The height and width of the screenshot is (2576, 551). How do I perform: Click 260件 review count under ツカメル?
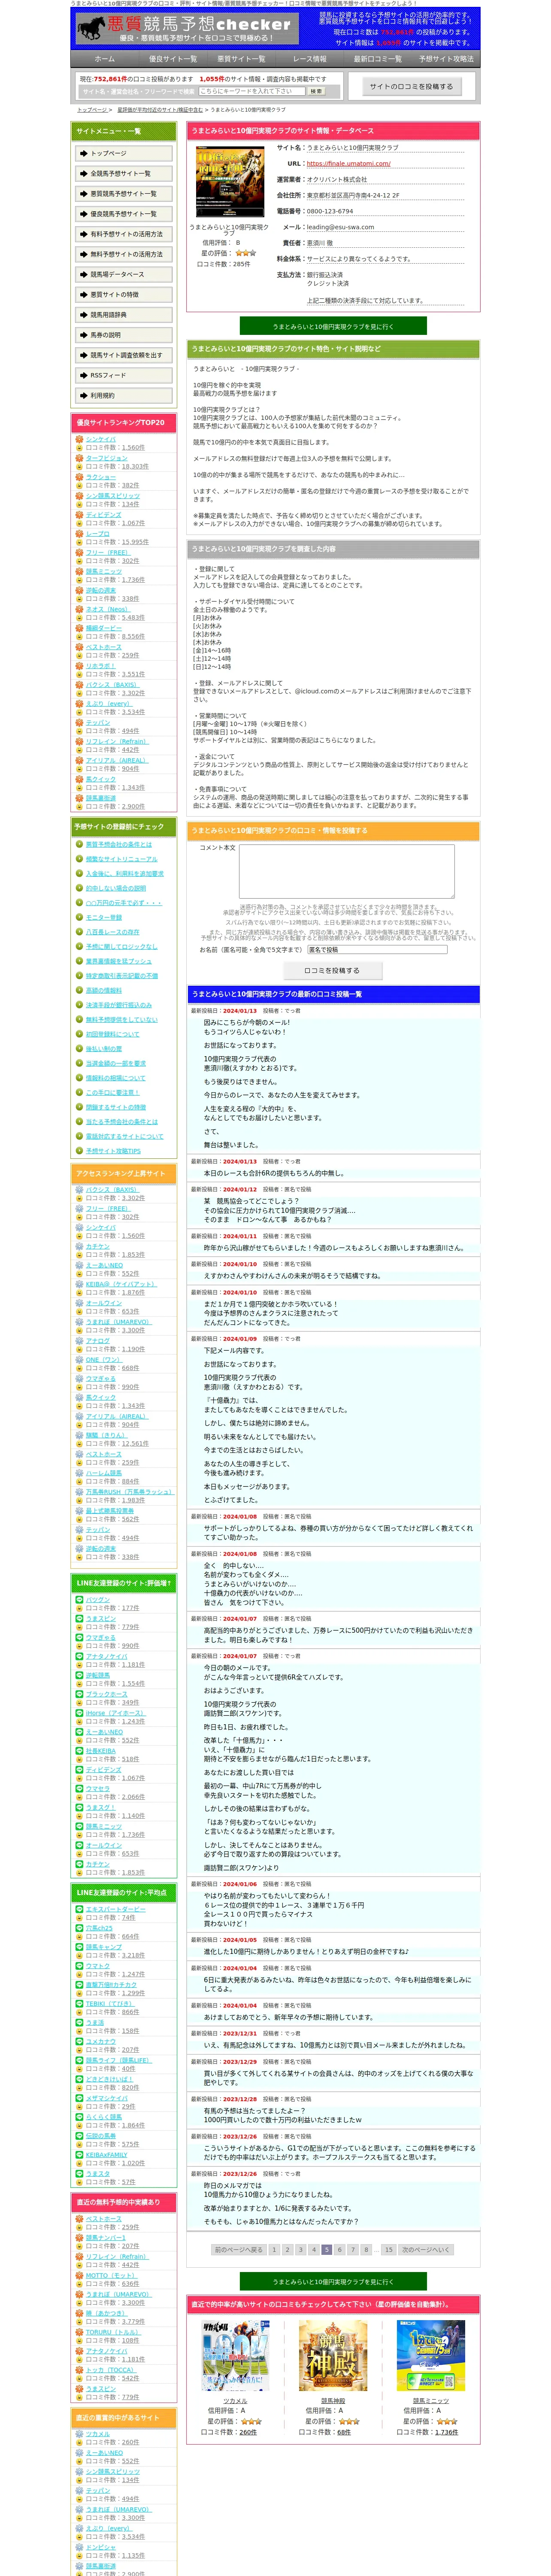pos(248,2432)
